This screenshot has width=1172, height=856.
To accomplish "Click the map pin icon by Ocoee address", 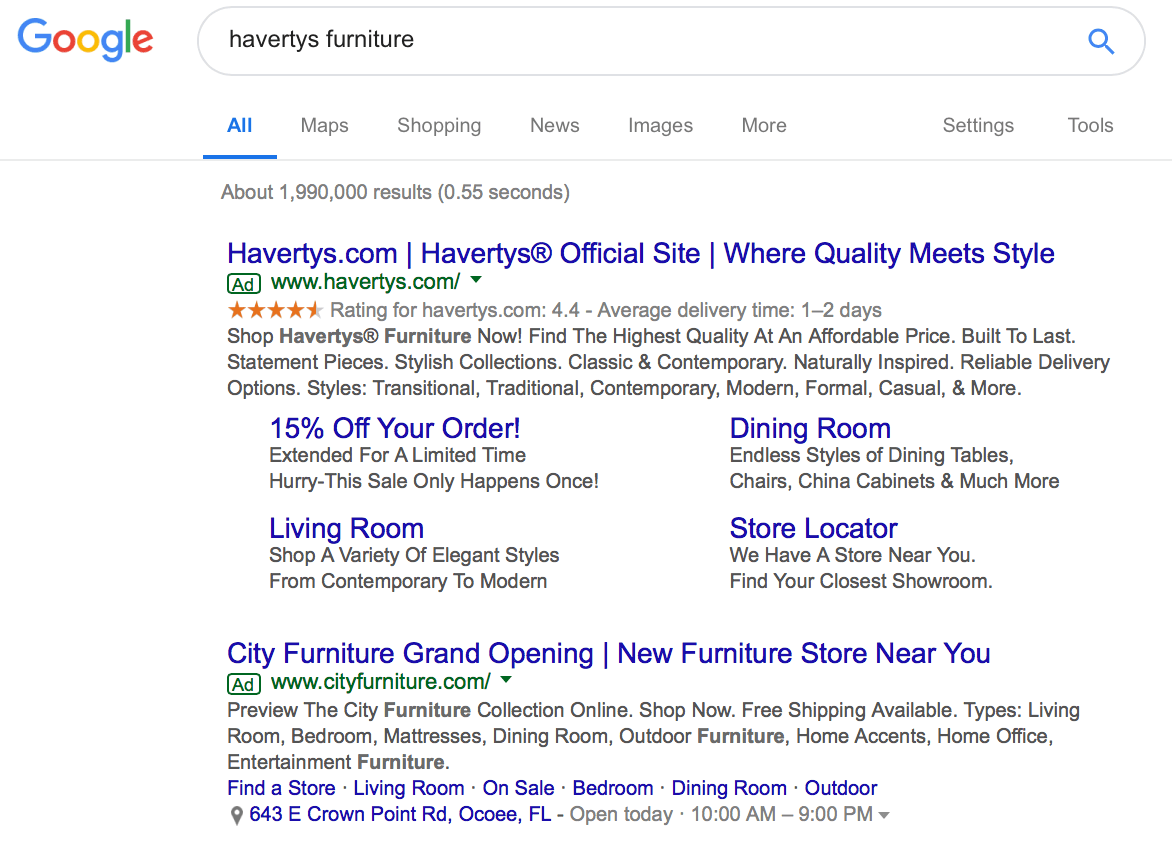I will click(236, 816).
